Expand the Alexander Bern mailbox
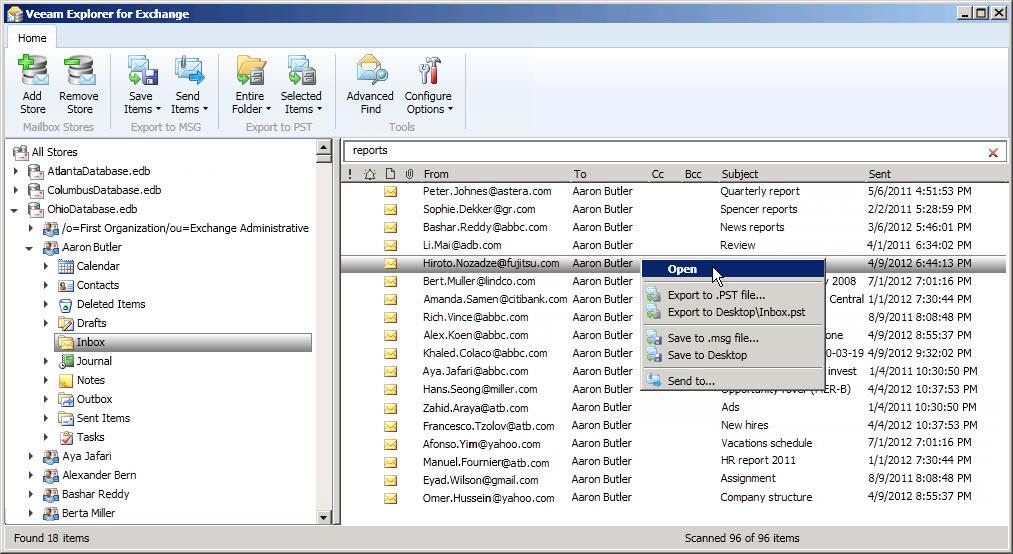The height and width of the screenshot is (554, 1013). pyautogui.click(x=30, y=475)
